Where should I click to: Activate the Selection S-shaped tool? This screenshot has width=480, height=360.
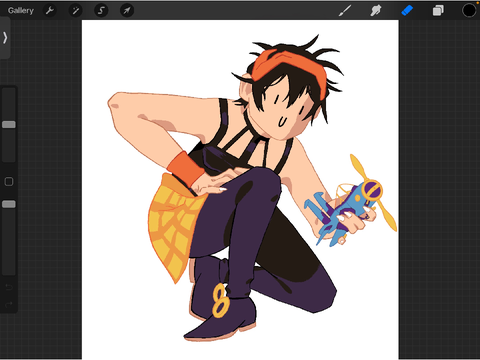click(x=101, y=11)
